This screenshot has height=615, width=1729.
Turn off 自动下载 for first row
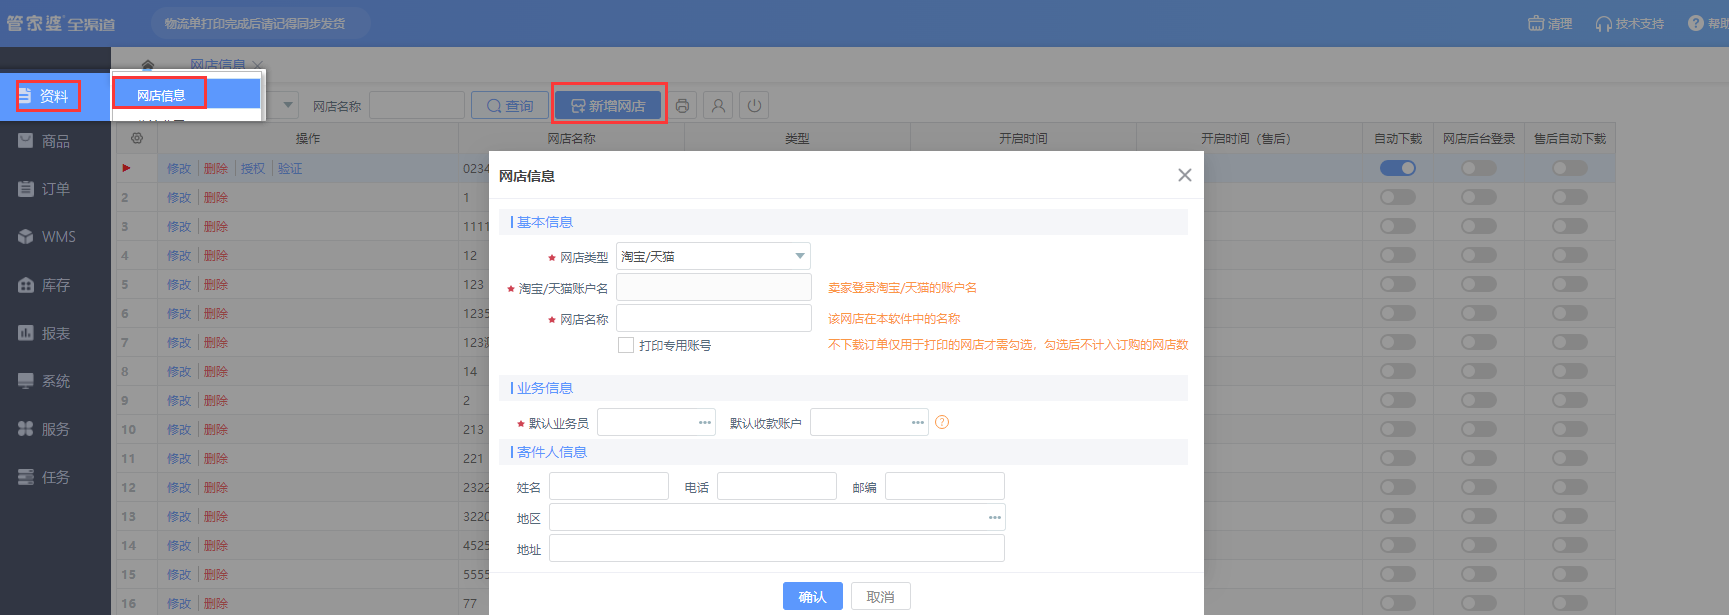pyautogui.click(x=1398, y=168)
